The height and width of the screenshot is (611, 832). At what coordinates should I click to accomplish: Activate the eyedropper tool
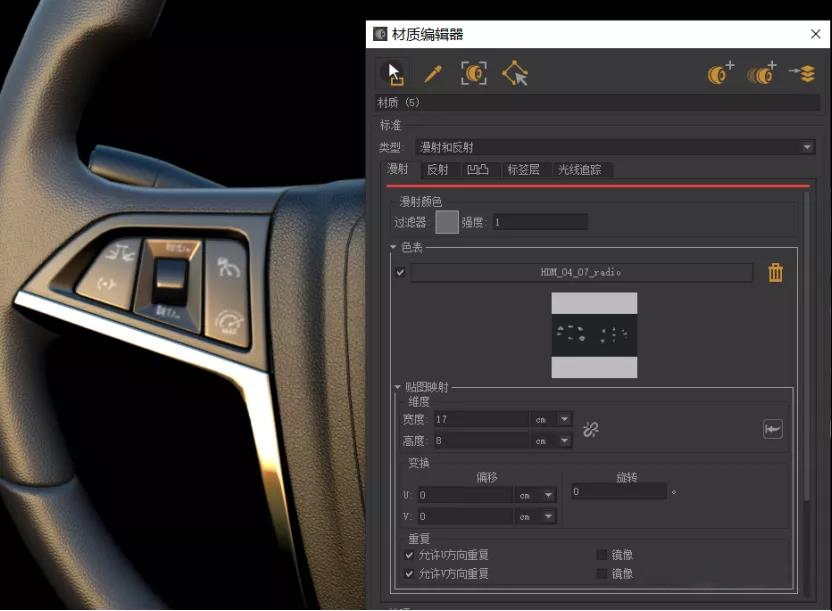[433, 73]
